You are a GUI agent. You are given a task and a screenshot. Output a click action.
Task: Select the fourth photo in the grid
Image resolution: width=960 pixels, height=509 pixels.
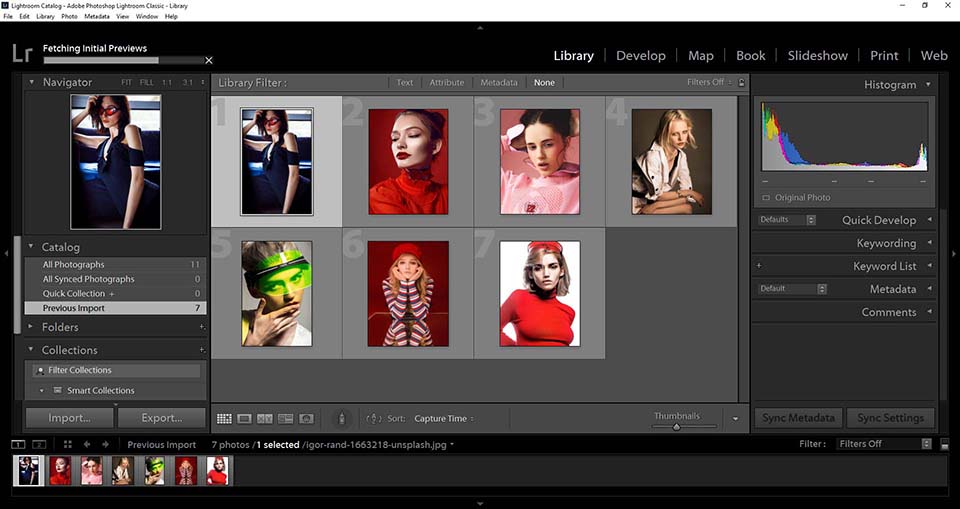671,161
